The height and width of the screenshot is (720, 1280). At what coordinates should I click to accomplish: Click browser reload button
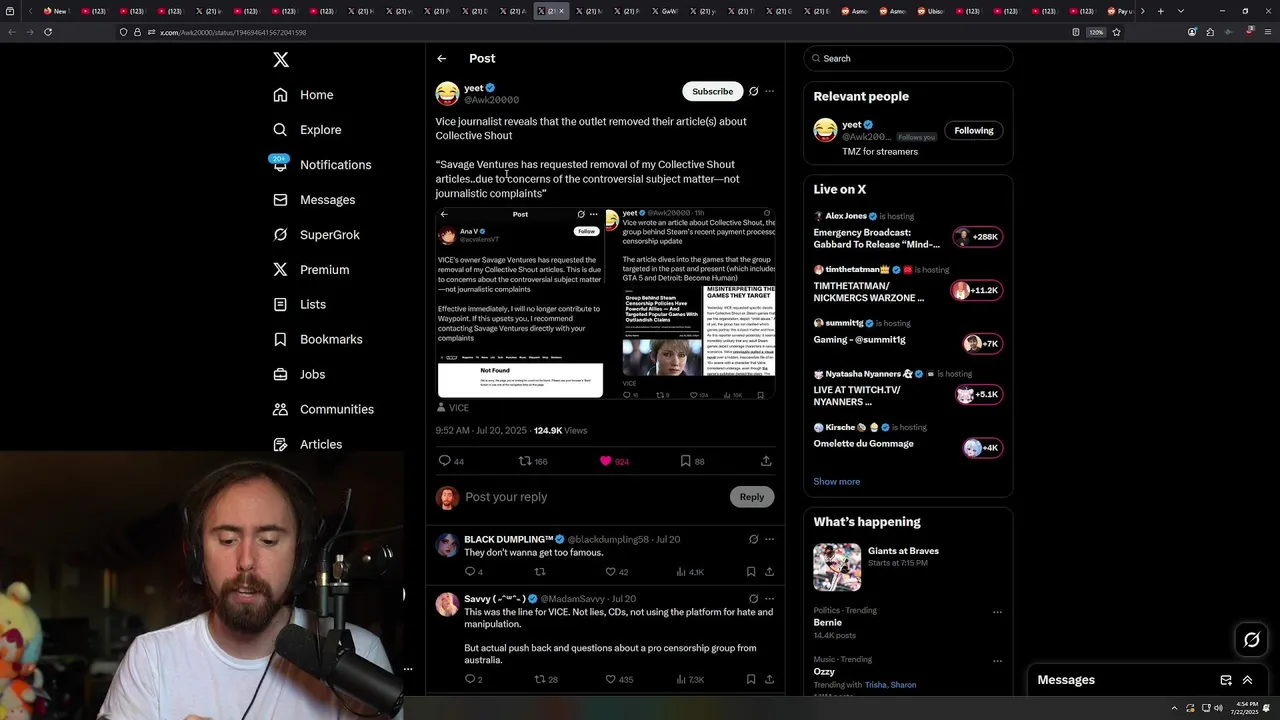(x=47, y=32)
